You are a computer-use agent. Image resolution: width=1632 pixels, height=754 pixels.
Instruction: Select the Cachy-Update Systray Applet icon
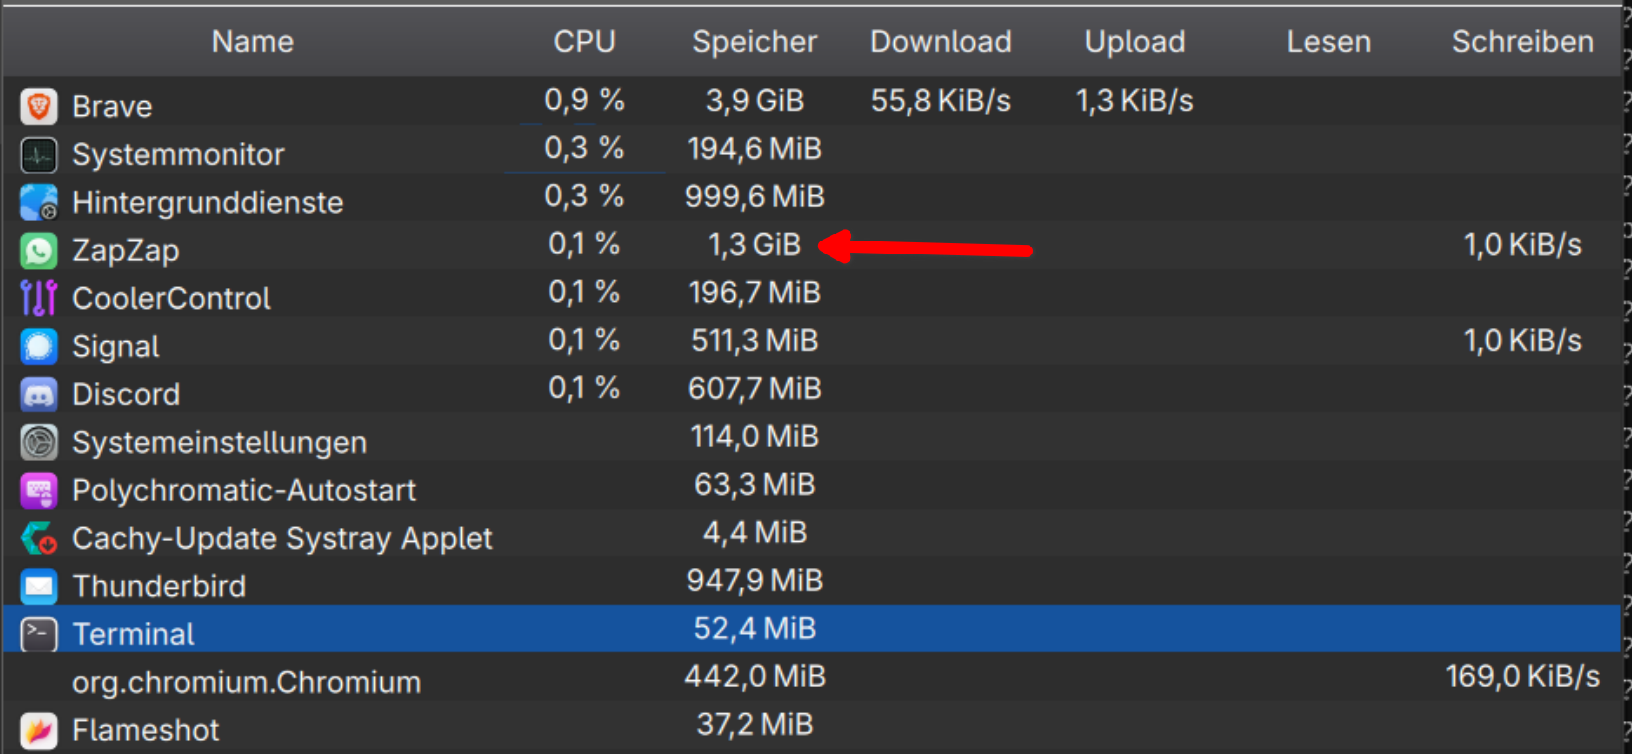[x=39, y=538]
